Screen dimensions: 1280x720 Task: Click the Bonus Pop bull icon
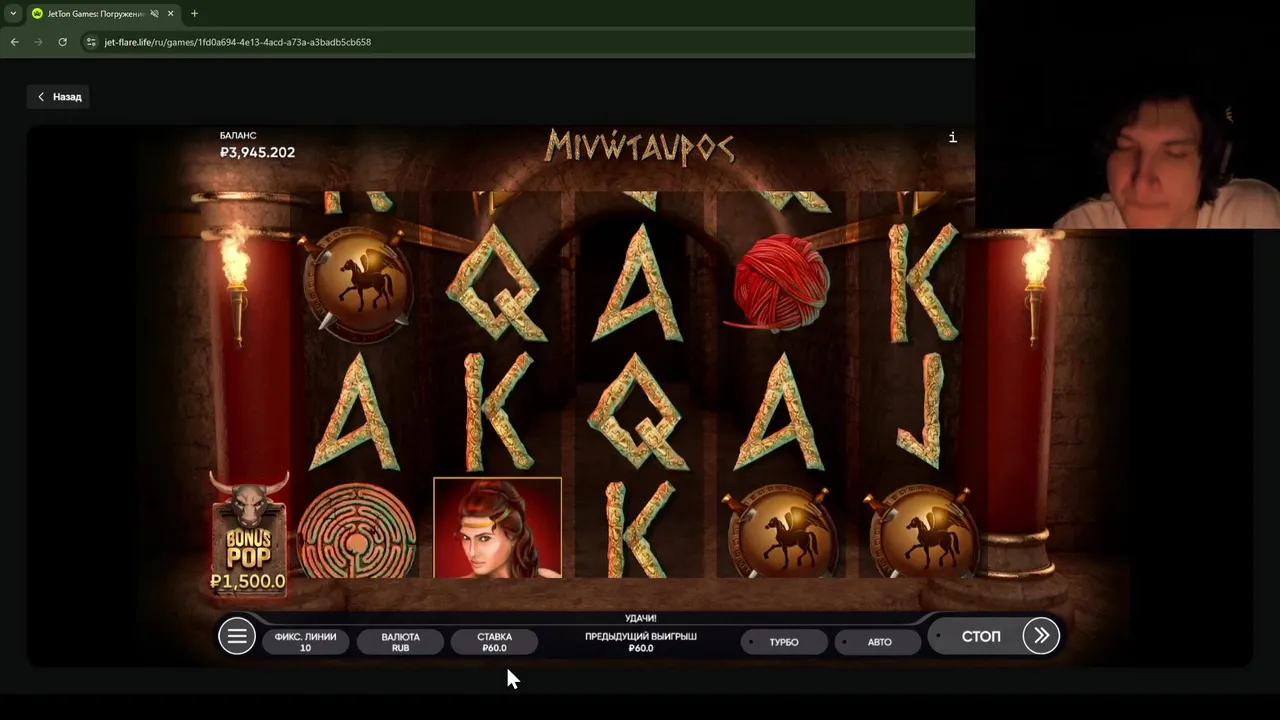click(249, 536)
